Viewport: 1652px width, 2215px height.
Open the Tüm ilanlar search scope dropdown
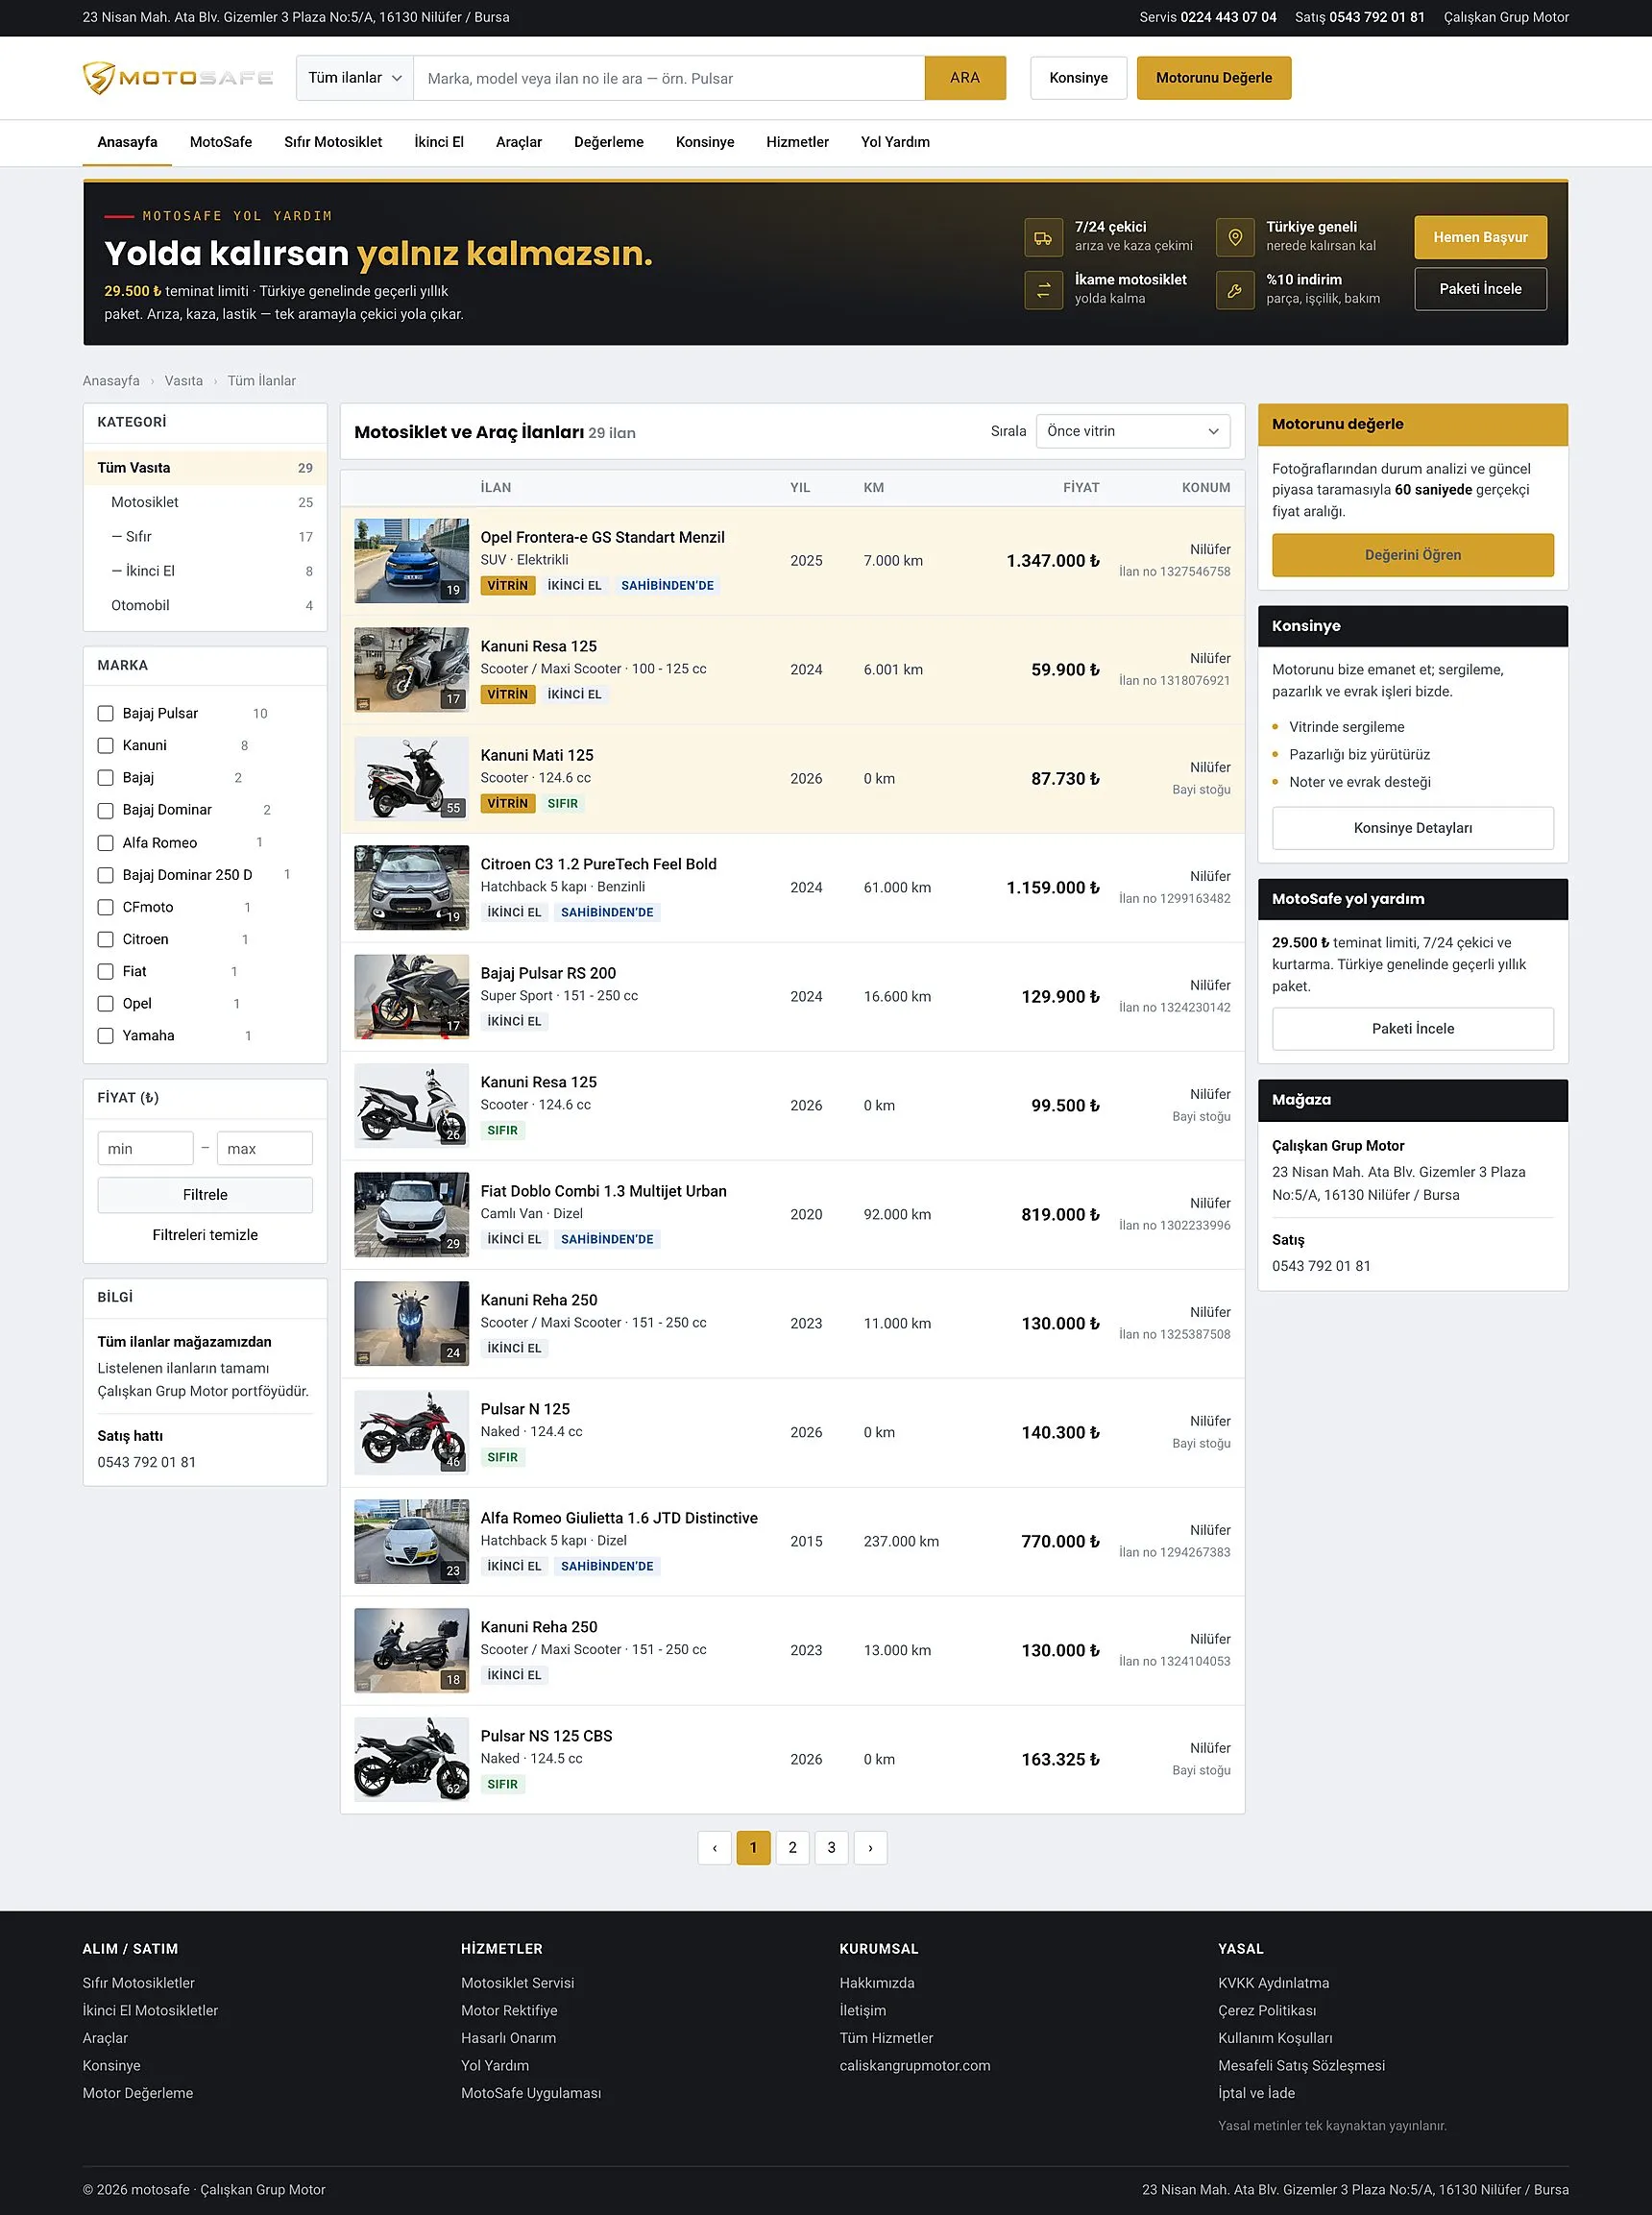[355, 78]
